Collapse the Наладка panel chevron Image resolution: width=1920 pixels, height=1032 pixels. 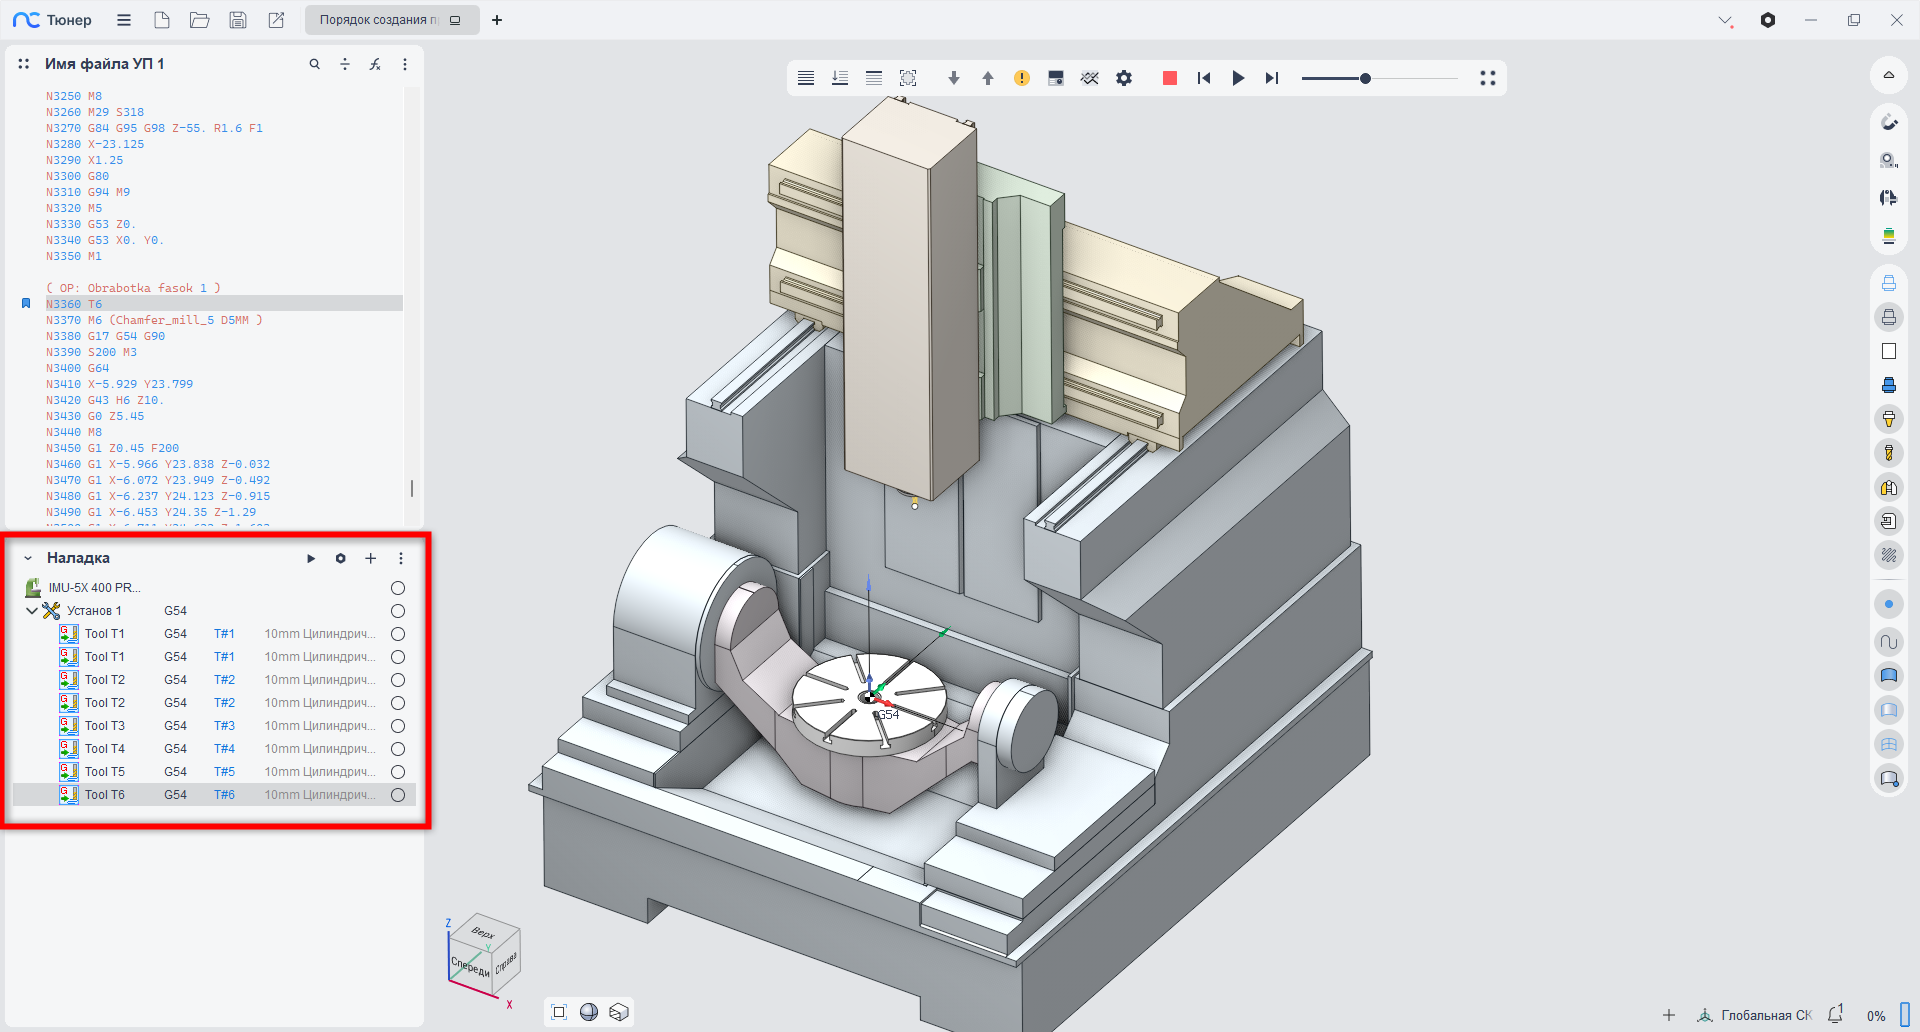28,559
